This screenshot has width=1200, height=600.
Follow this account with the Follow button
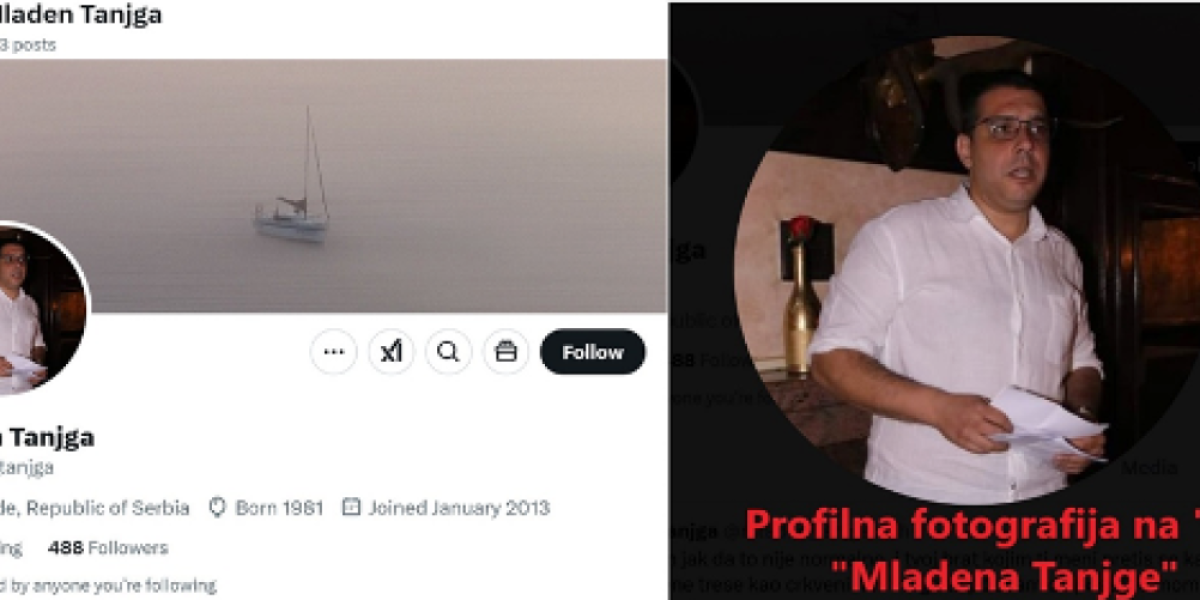point(593,352)
